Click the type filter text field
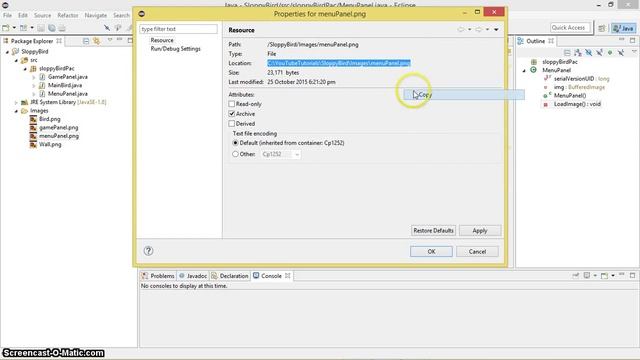 [x=178, y=29]
